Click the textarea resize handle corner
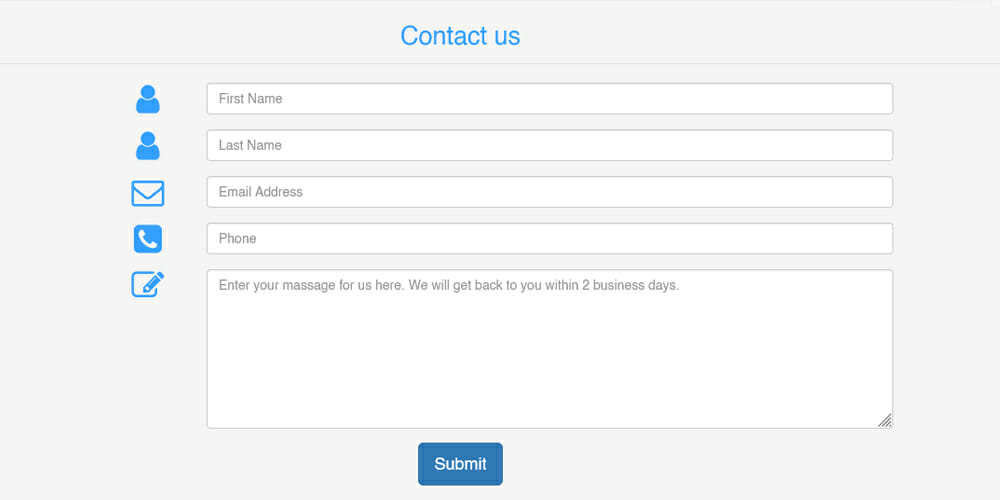Viewport: 1000px width, 500px height. tap(885, 421)
